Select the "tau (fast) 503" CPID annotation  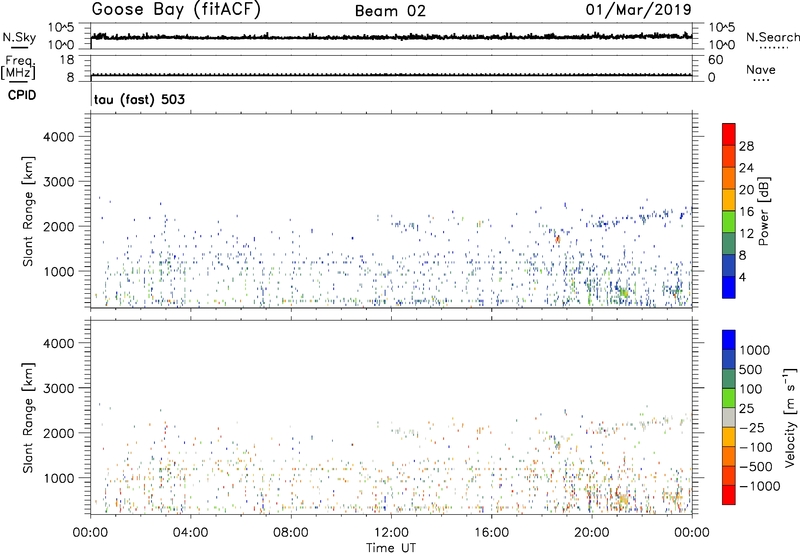[x=139, y=99]
